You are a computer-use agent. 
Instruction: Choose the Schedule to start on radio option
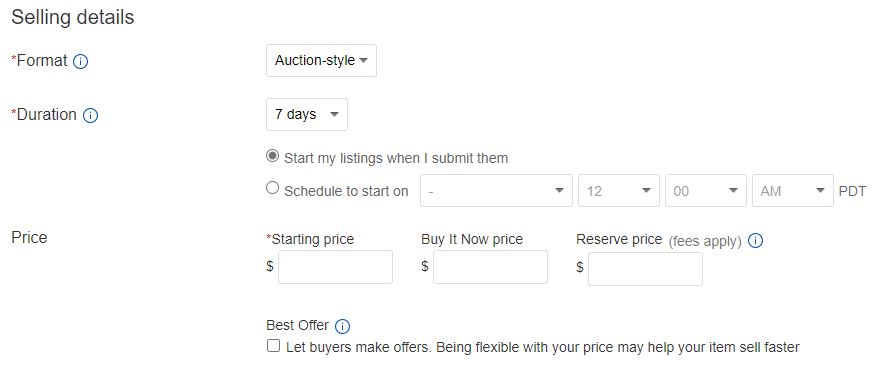[273, 188]
